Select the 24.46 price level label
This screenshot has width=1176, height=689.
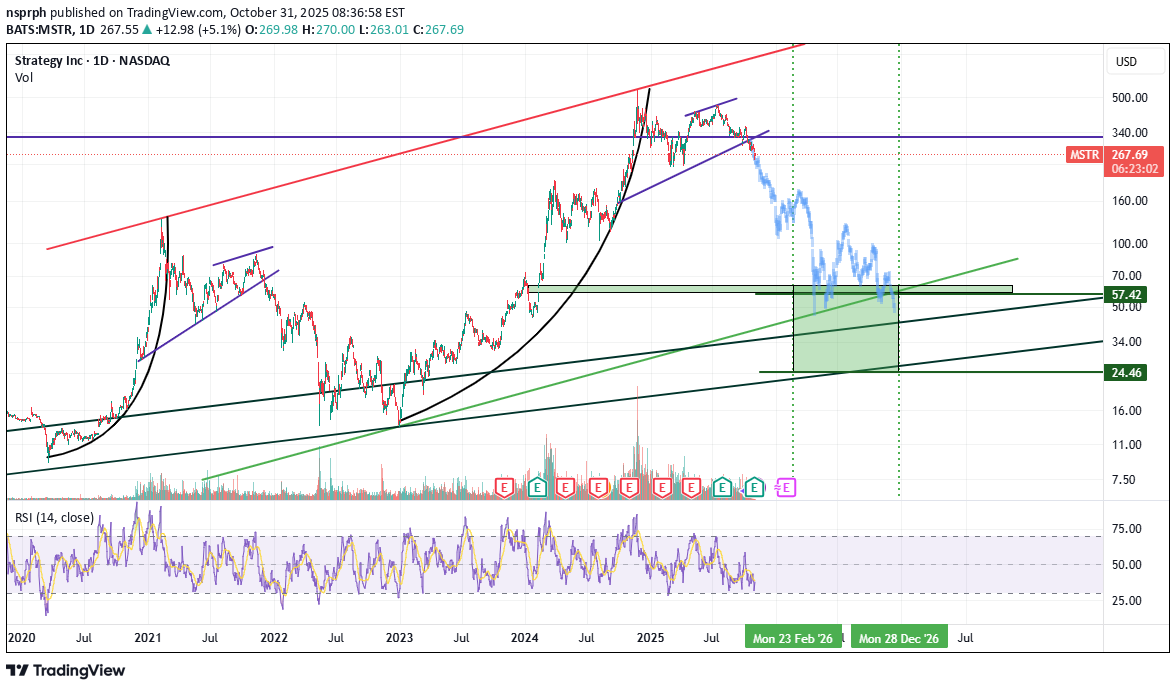pyautogui.click(x=1127, y=372)
